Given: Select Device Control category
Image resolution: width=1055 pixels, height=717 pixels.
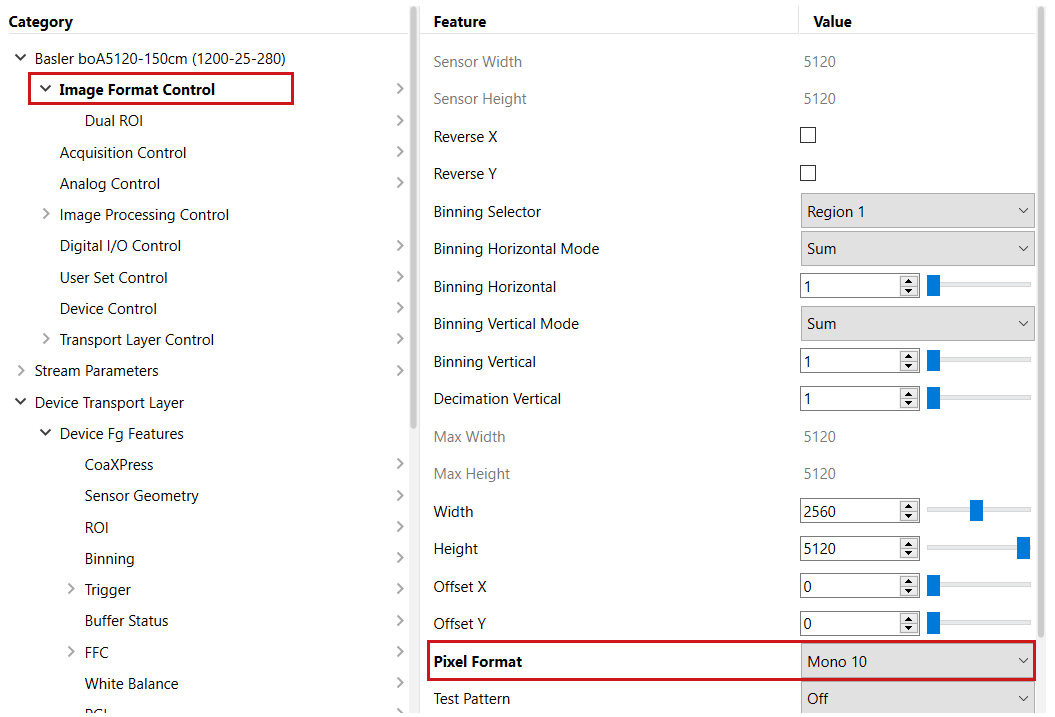Looking at the screenshot, I should 108,309.
